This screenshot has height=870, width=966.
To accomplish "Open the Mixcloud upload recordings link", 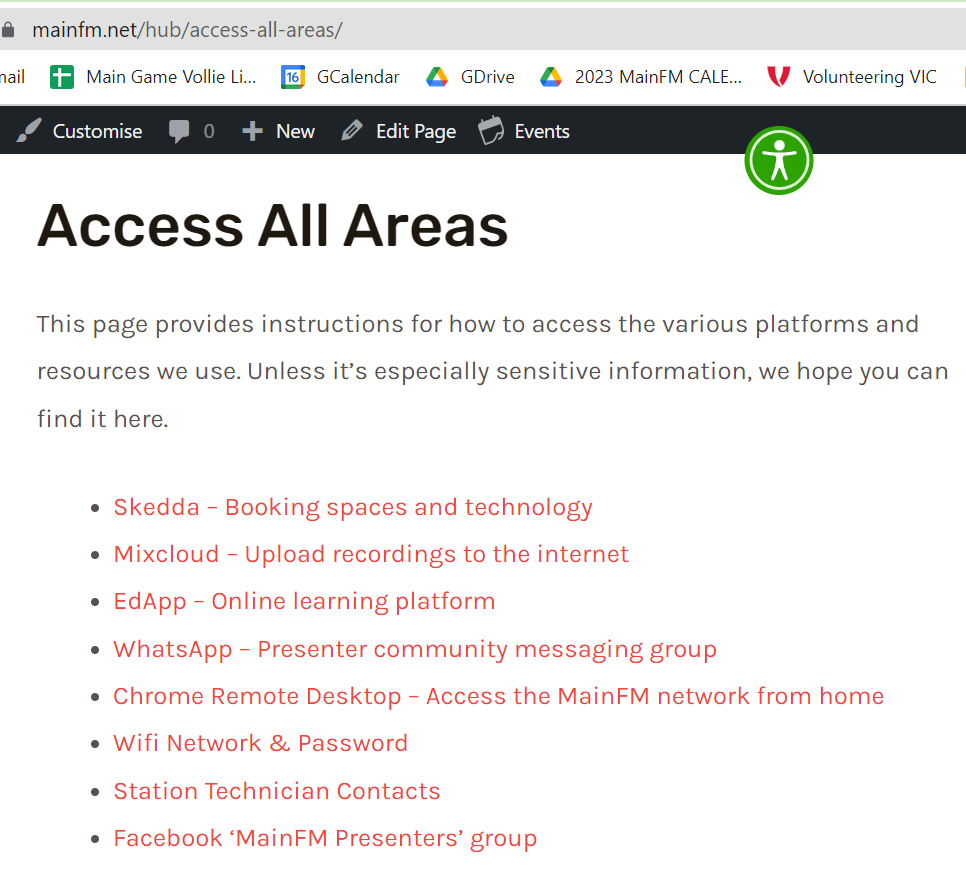I will click(371, 554).
